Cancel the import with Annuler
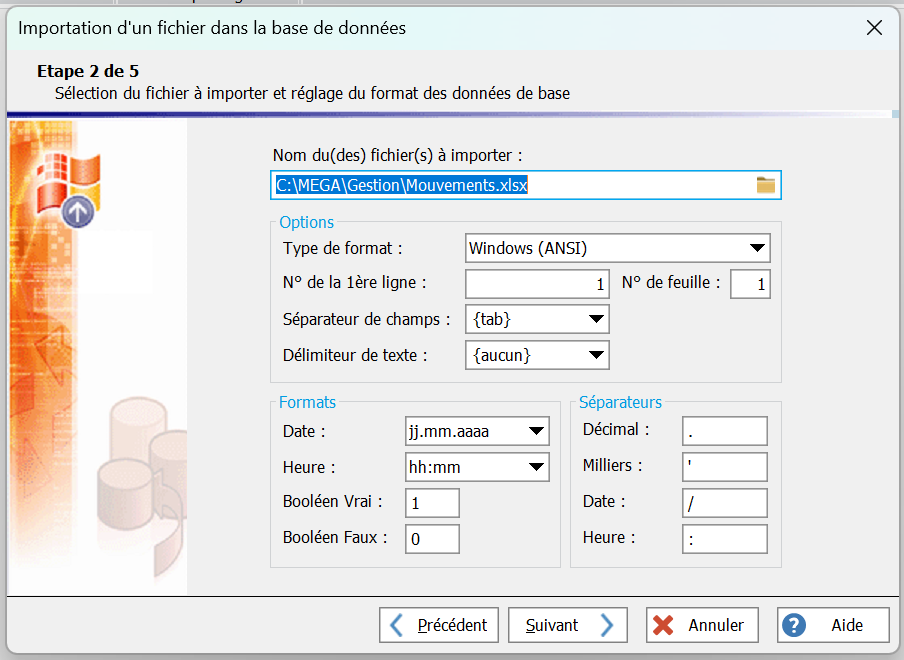The height and width of the screenshot is (660, 904). [702, 625]
